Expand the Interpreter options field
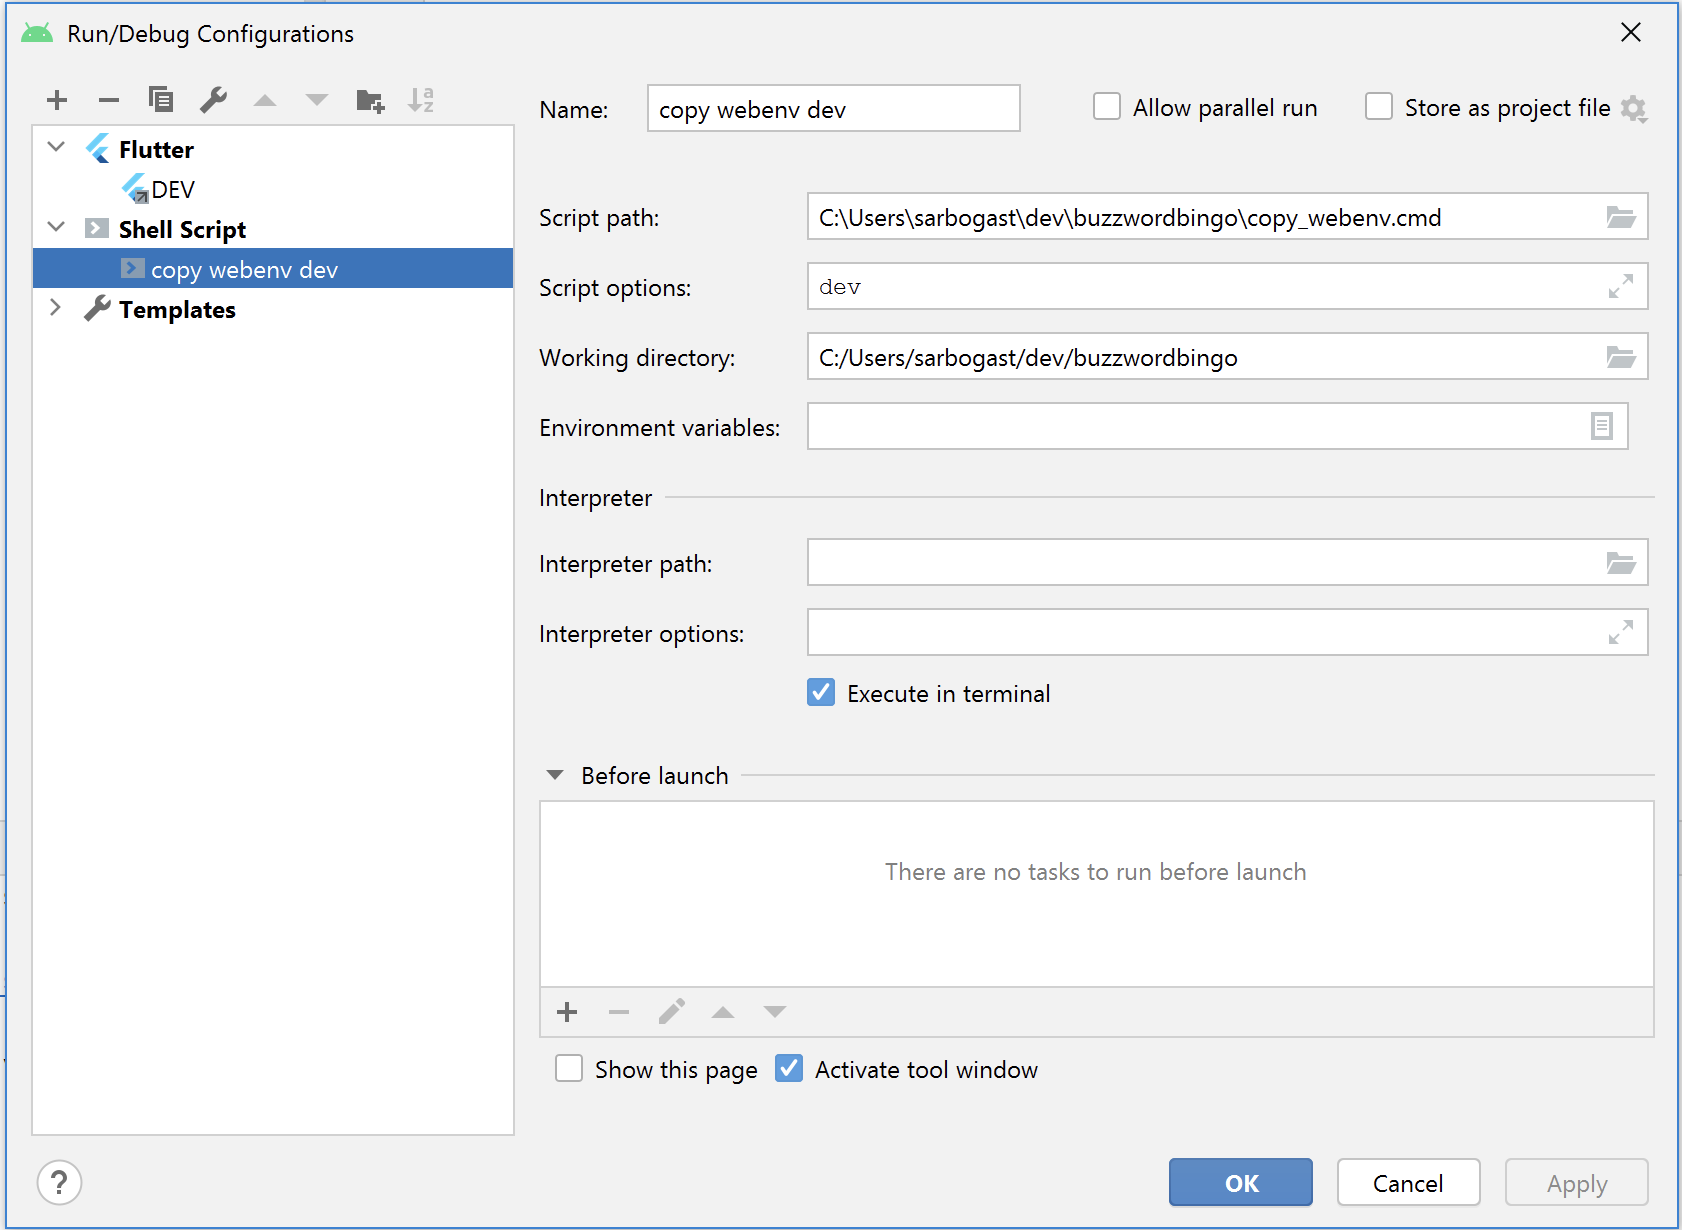1682x1230 pixels. (x=1621, y=633)
